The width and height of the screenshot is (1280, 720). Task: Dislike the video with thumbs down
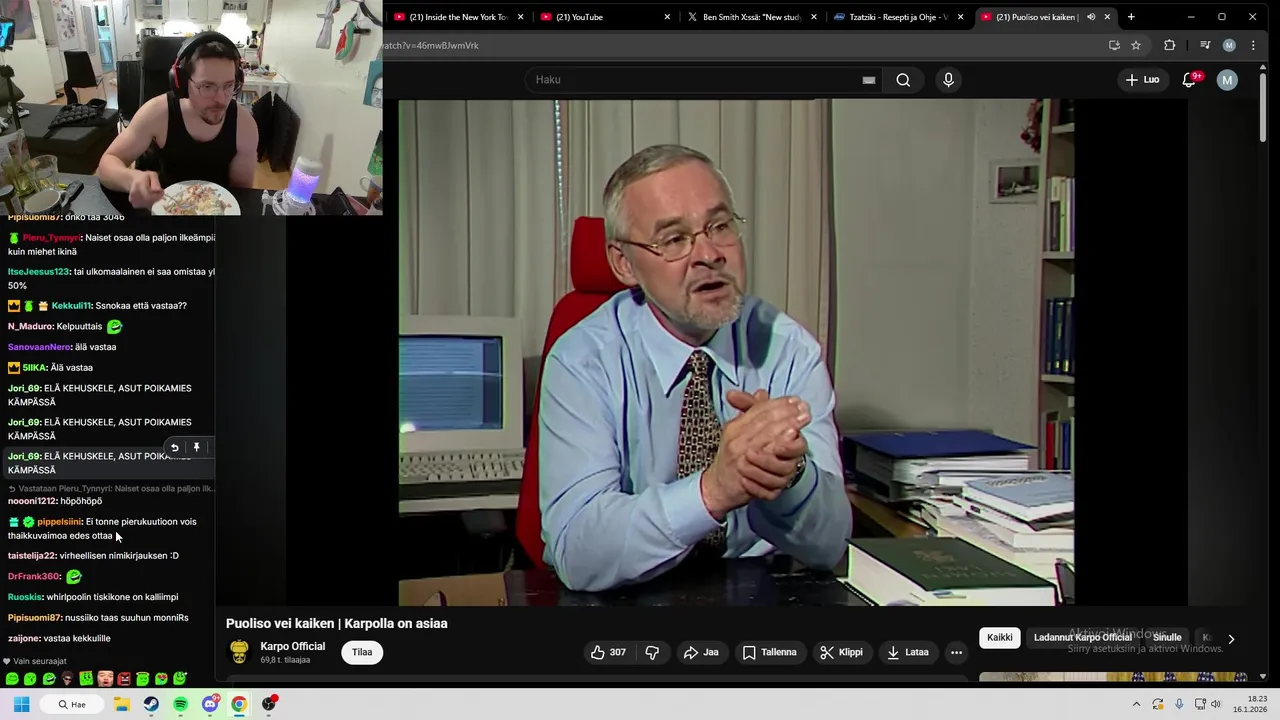tap(652, 652)
